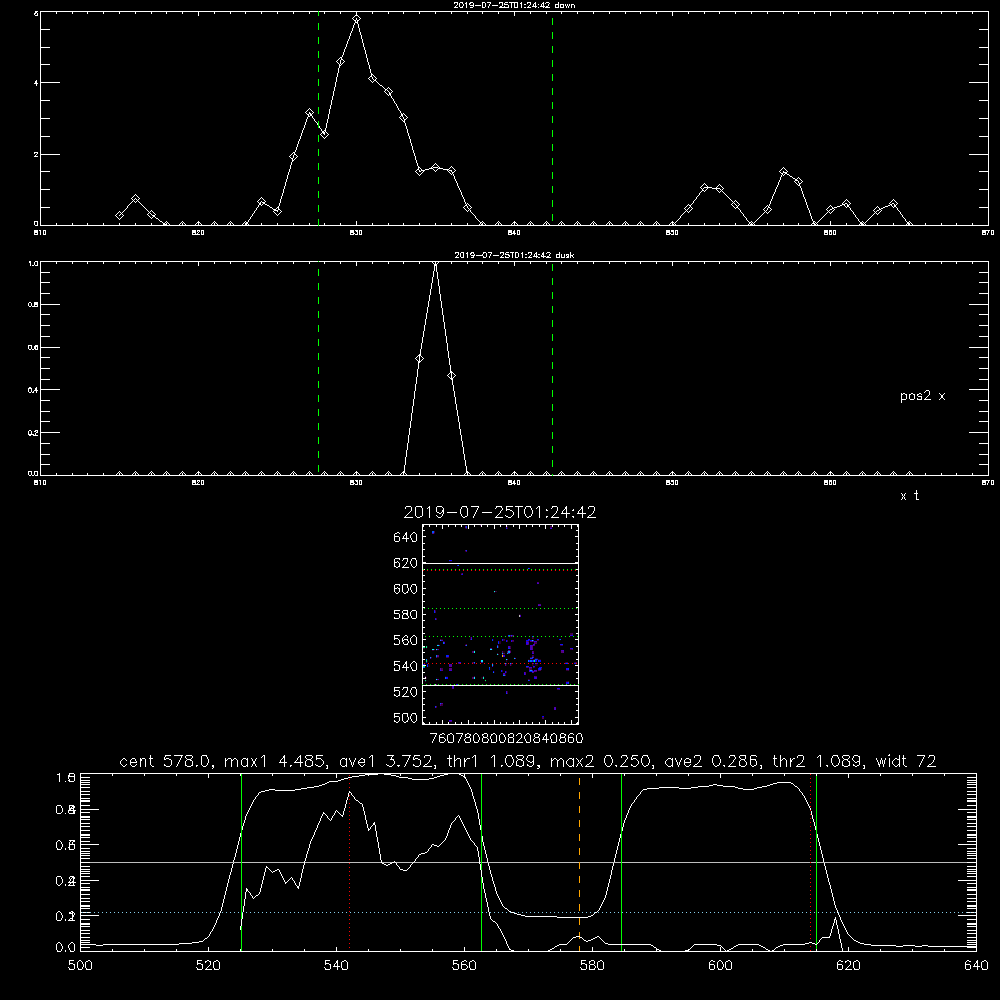The image size is (1000, 1000).
Task: Click x-axis label 640 of bottom profile plot
Action: 976,966
